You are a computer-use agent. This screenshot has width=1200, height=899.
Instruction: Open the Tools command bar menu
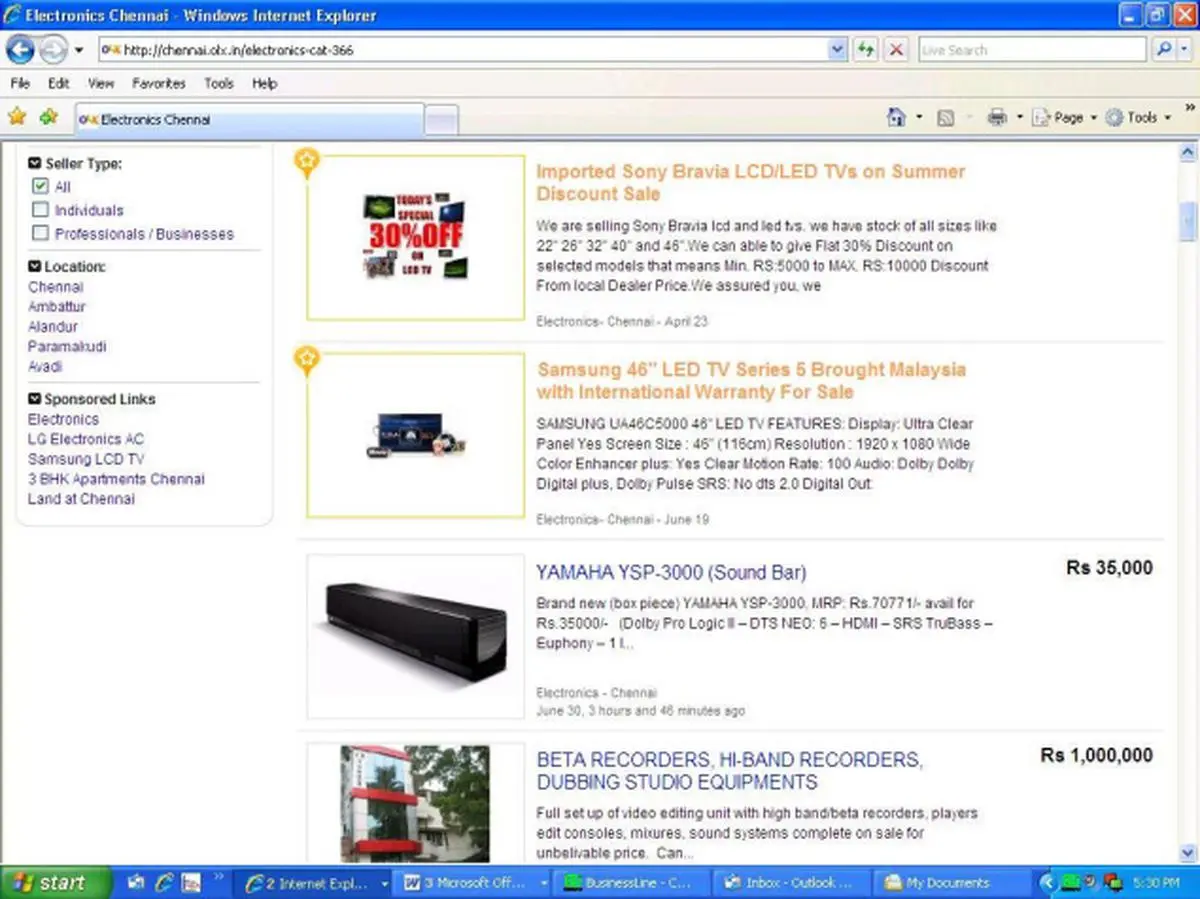pyautogui.click(x=1138, y=118)
